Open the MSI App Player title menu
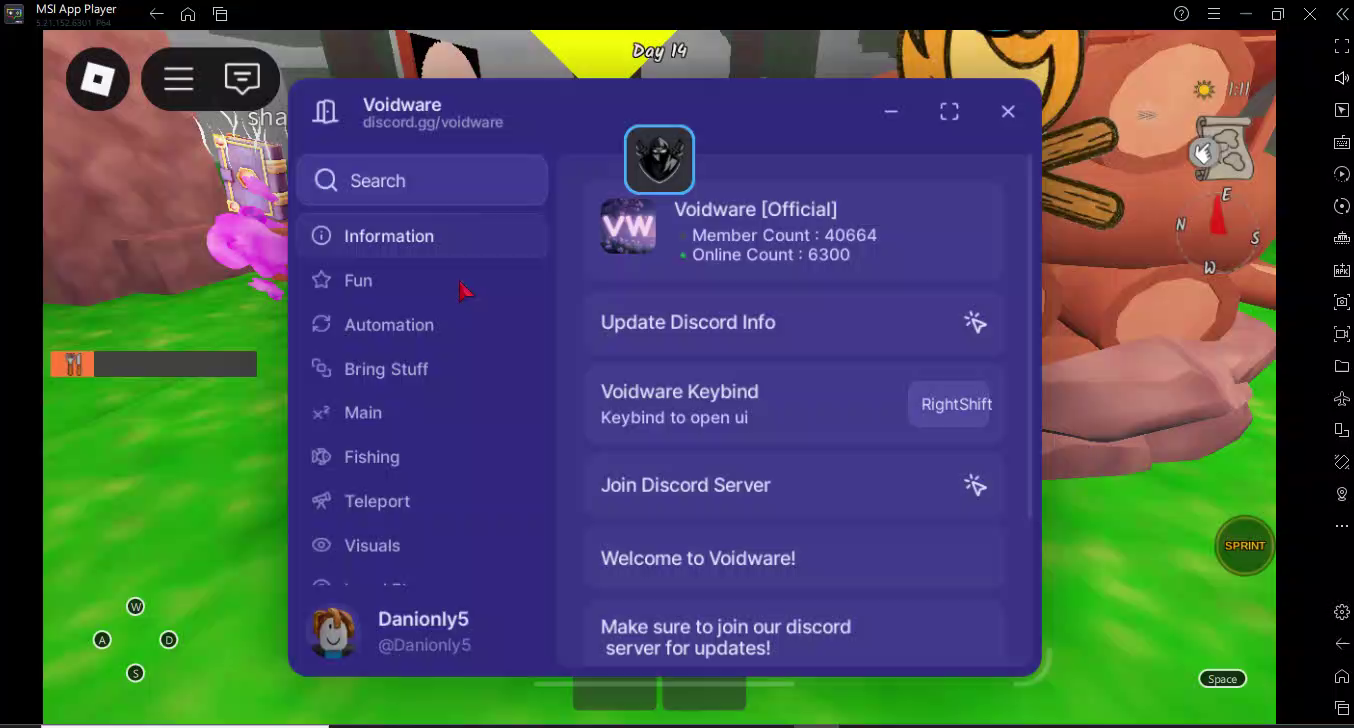 click(1213, 14)
